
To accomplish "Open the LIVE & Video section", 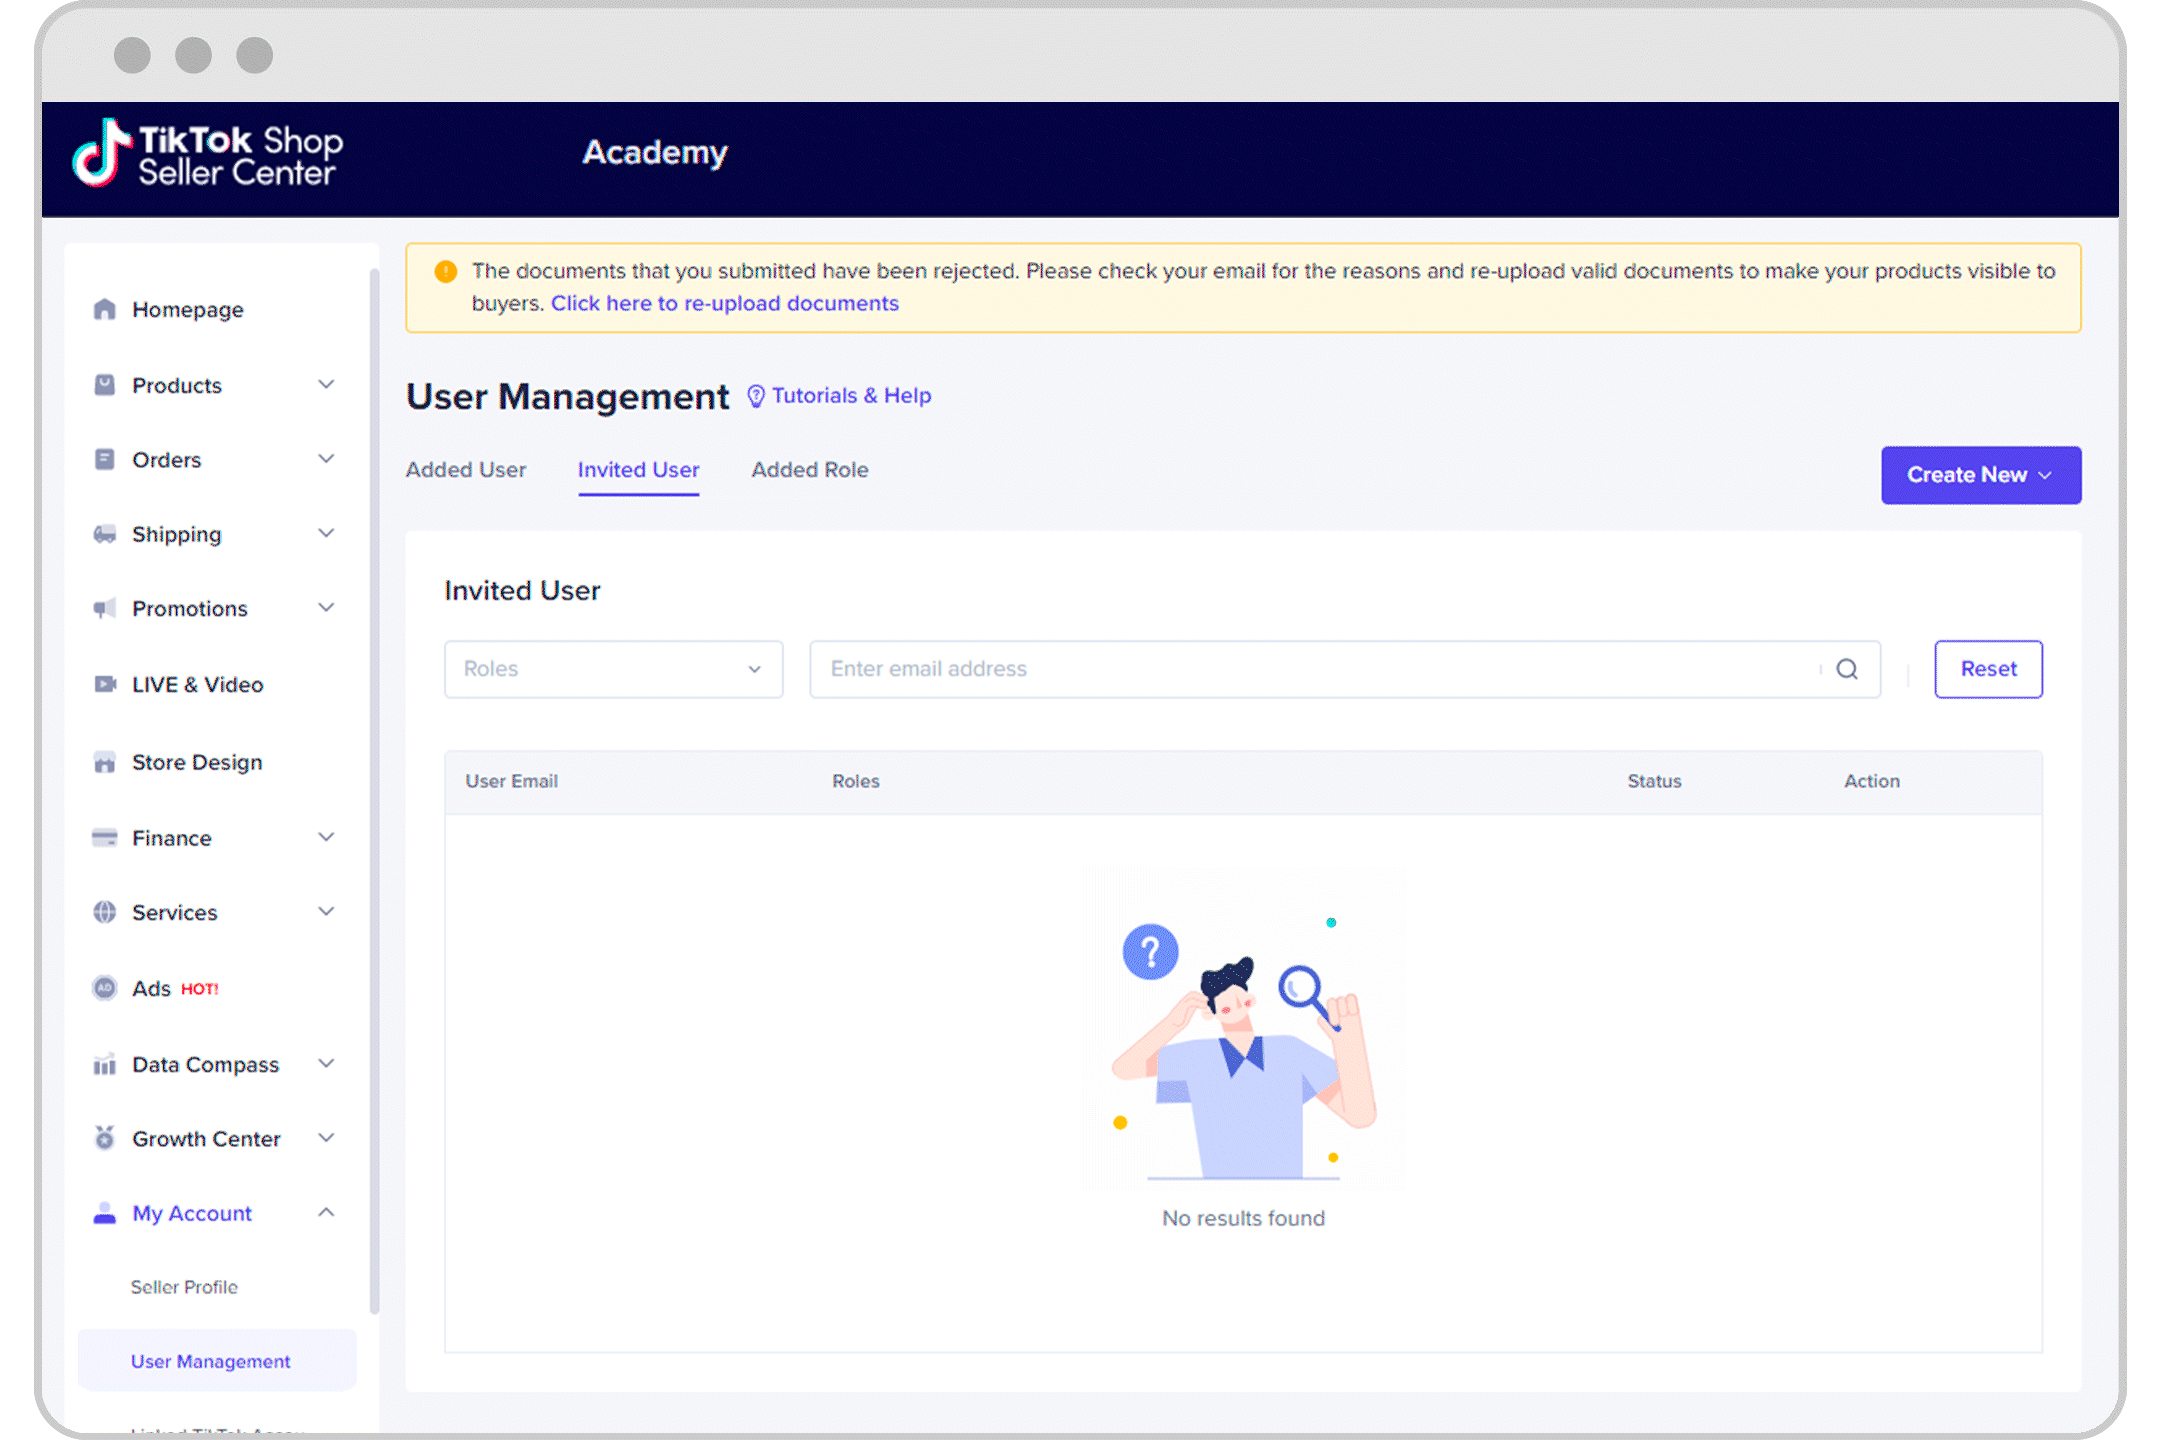I will [194, 685].
